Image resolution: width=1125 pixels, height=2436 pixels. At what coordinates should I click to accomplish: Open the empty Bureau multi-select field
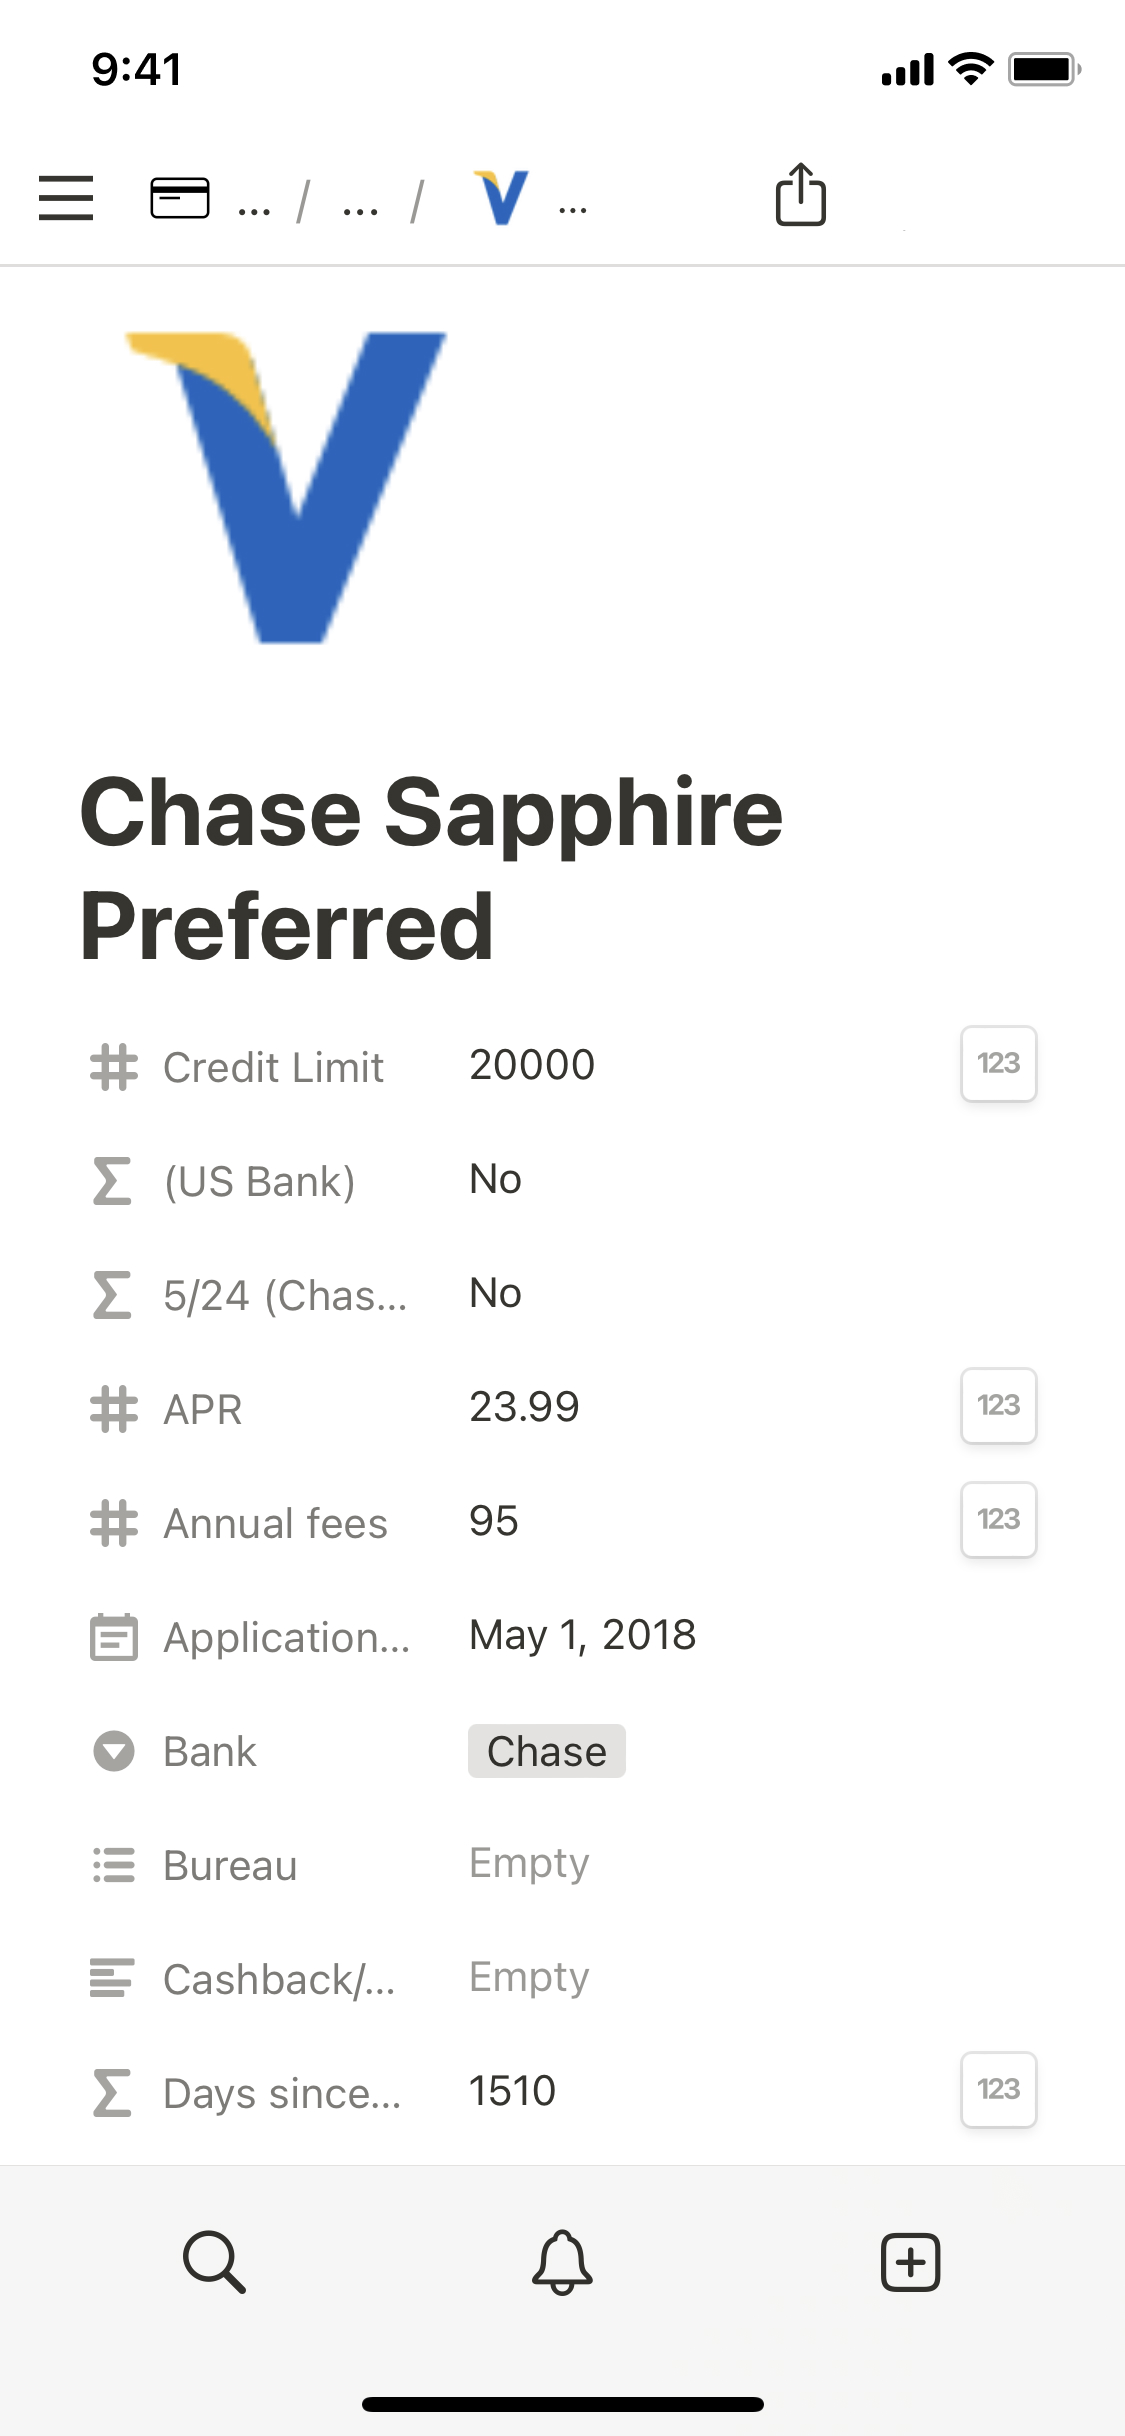point(529,1864)
